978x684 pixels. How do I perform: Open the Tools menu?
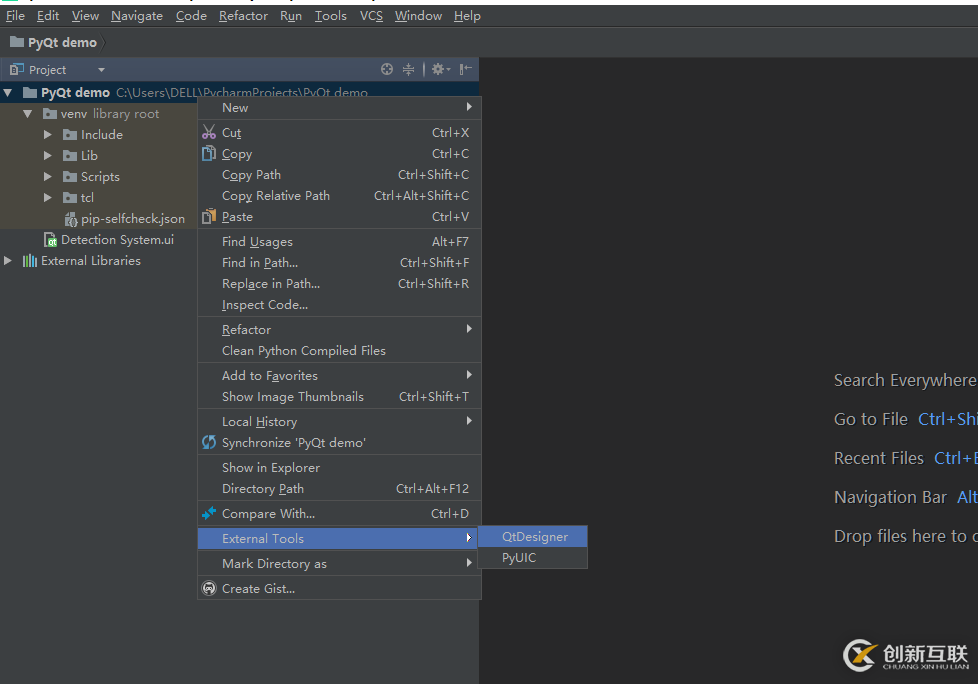[330, 16]
